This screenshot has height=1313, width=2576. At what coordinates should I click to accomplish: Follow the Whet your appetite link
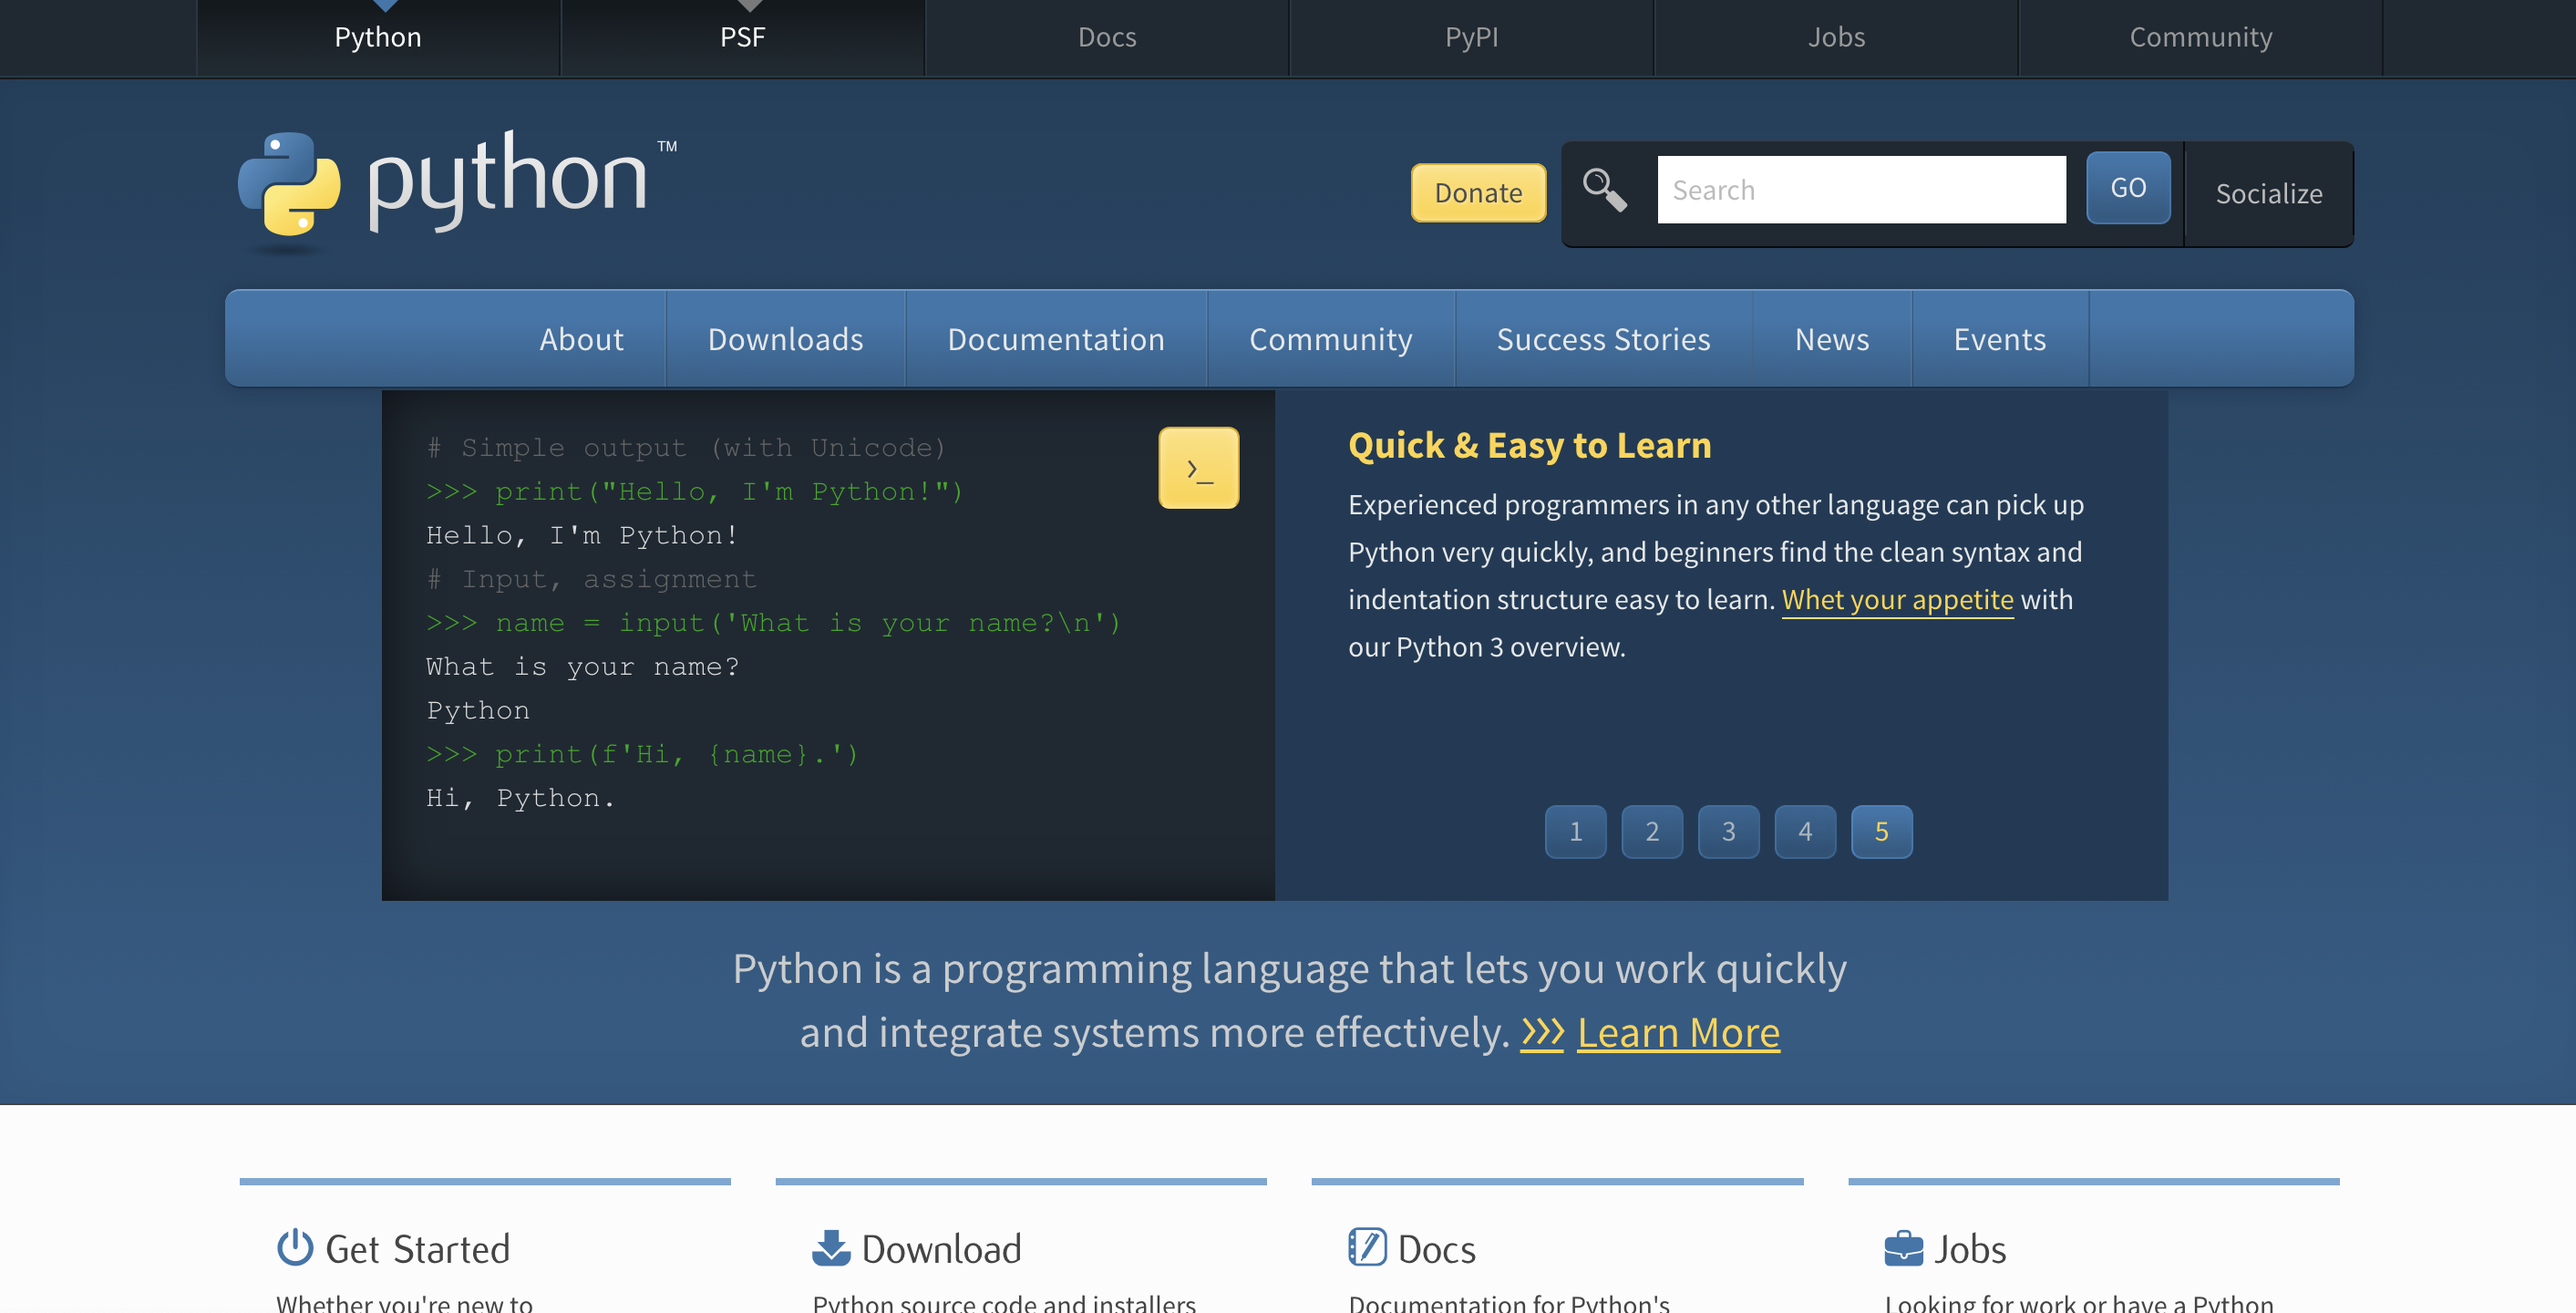point(1897,599)
